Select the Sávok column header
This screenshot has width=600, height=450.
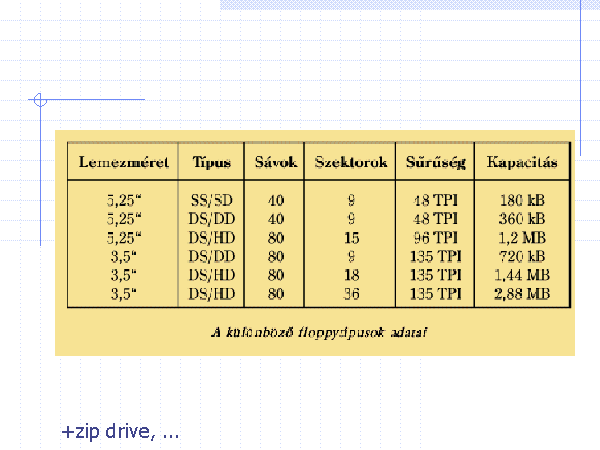(276, 162)
